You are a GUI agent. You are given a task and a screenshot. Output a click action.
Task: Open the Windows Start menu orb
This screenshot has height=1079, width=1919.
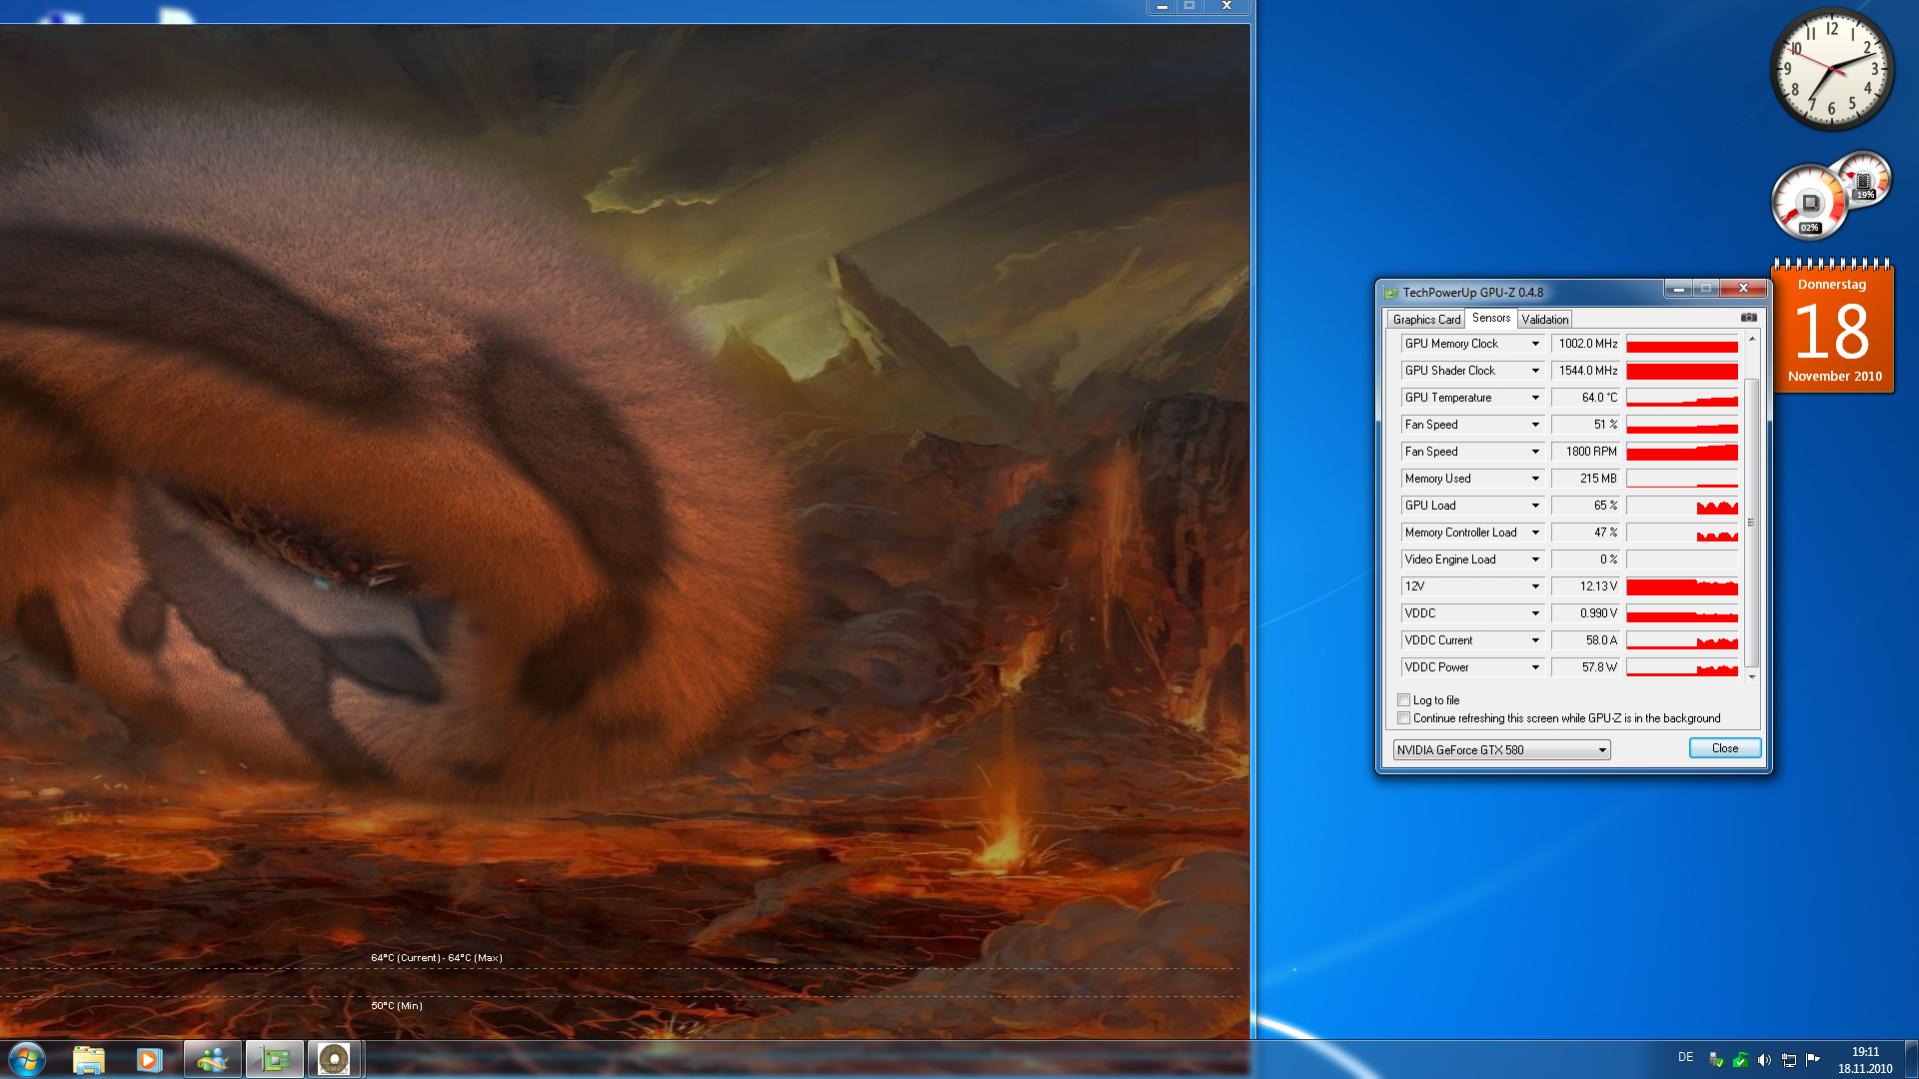pyautogui.click(x=27, y=1059)
